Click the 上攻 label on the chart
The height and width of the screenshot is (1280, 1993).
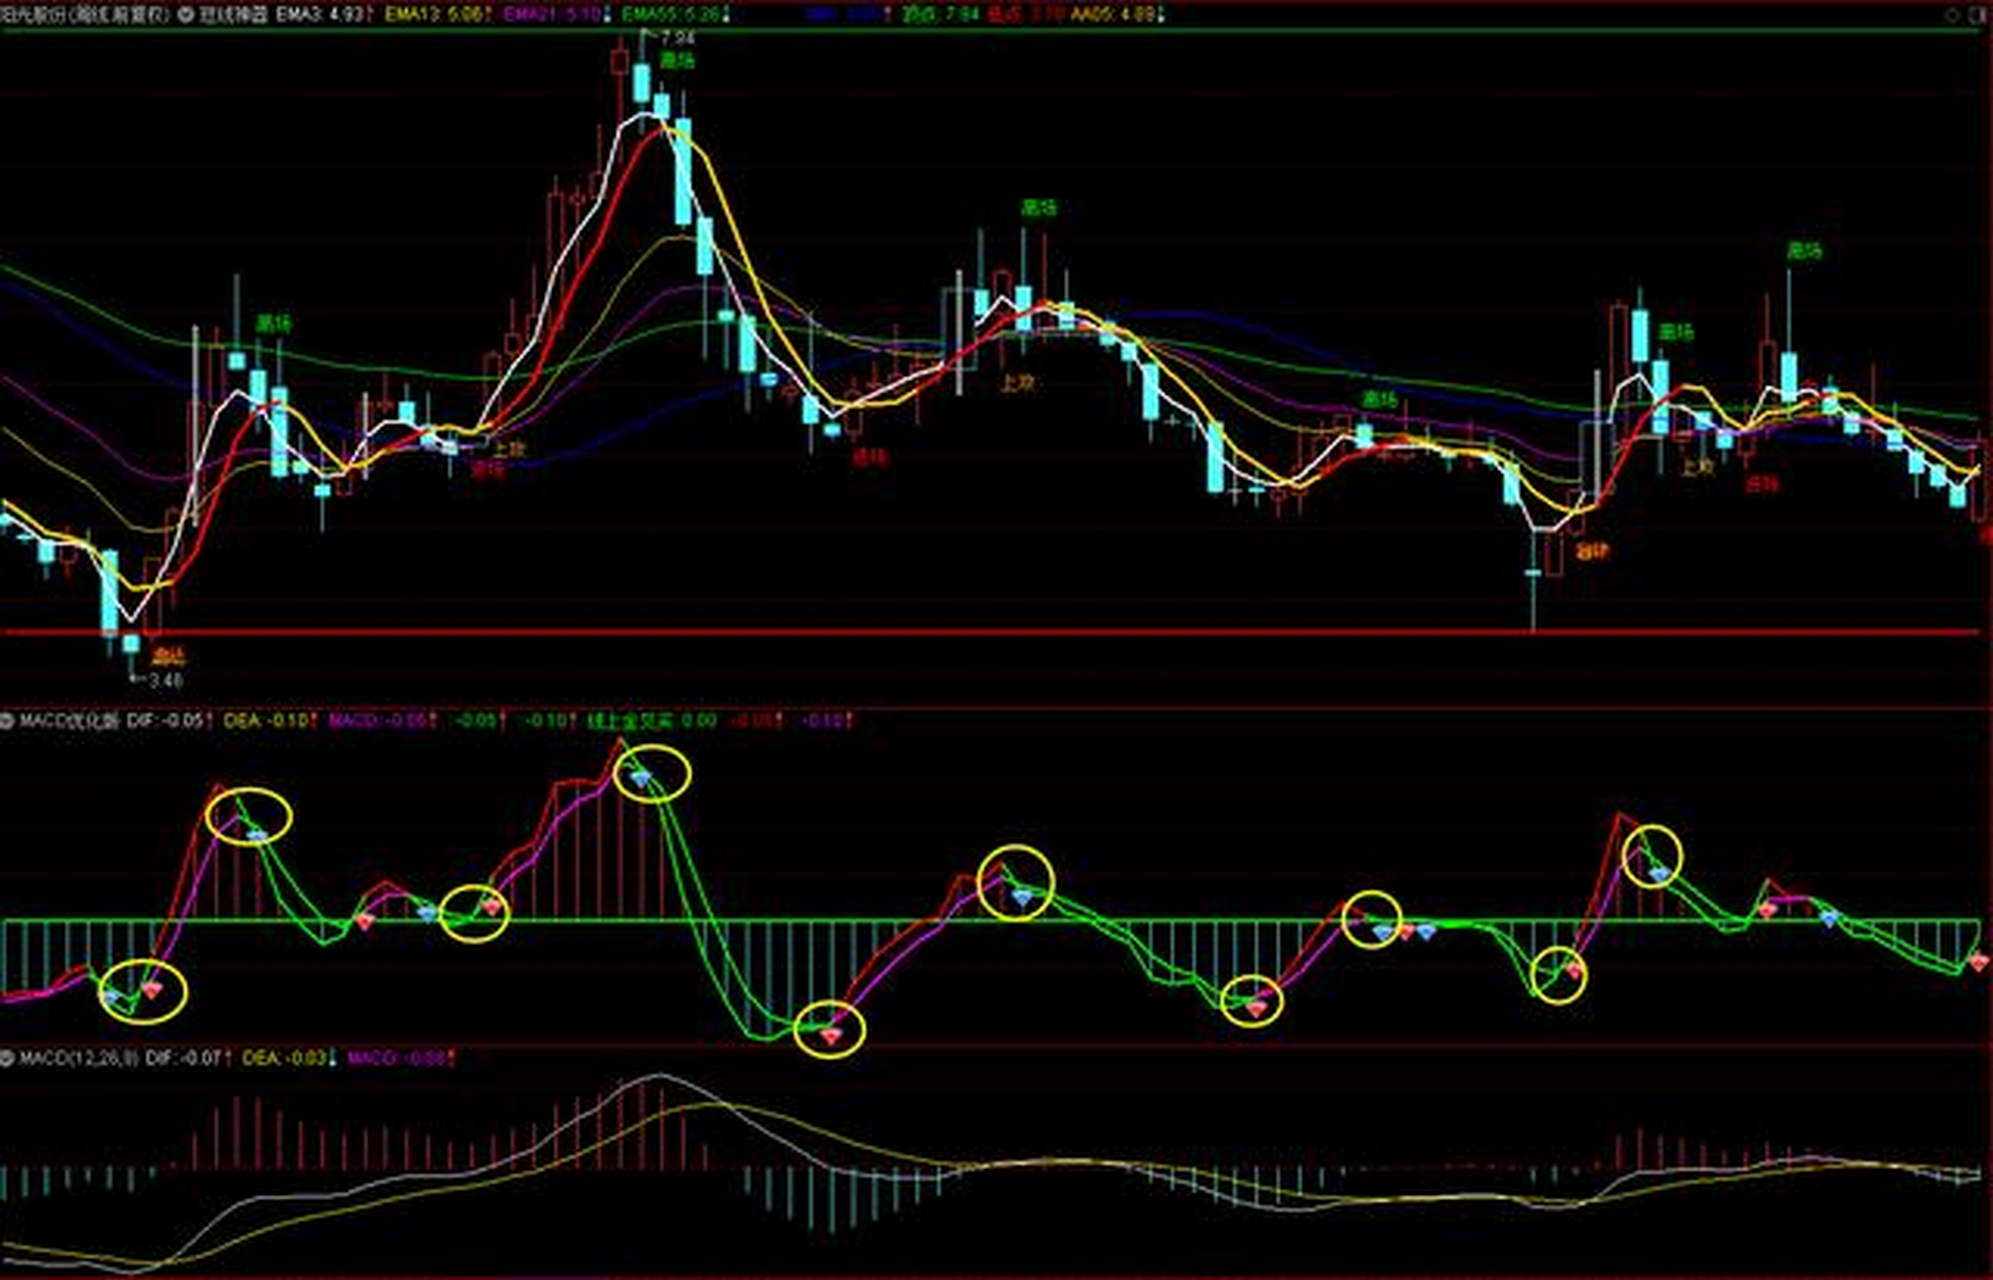click(x=1016, y=381)
